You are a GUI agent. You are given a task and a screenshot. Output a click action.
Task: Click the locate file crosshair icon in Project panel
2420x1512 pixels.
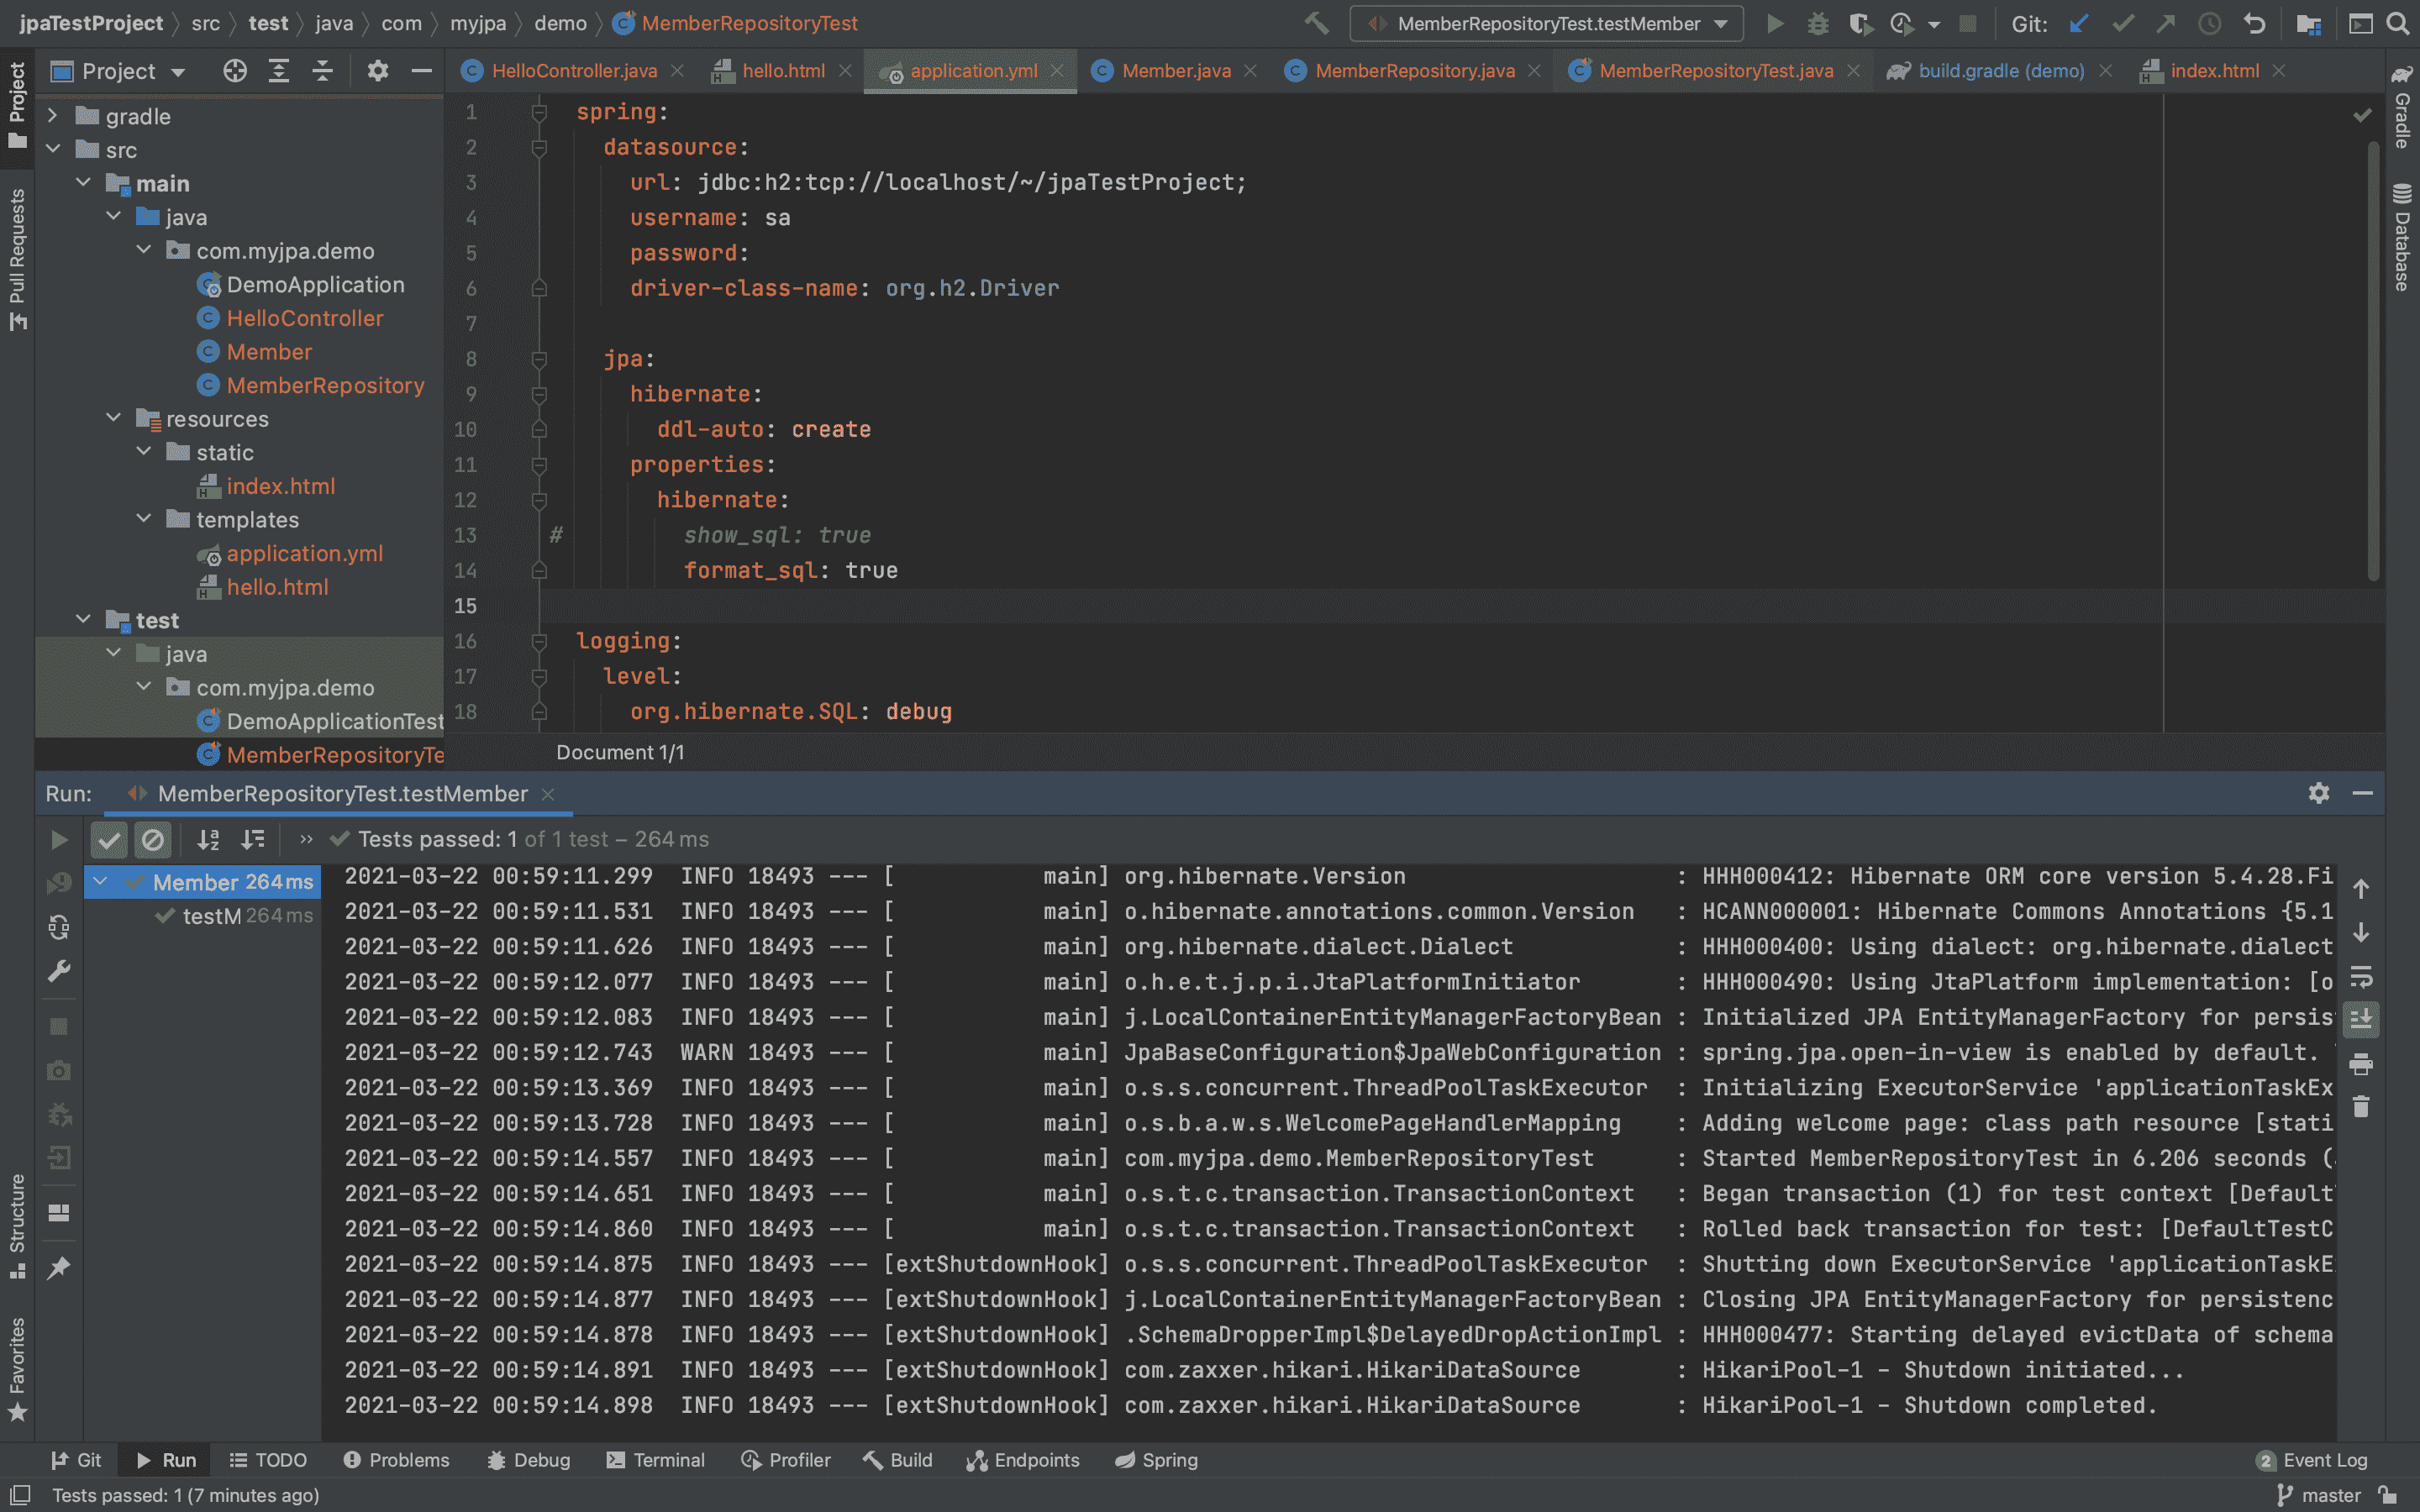235,71
